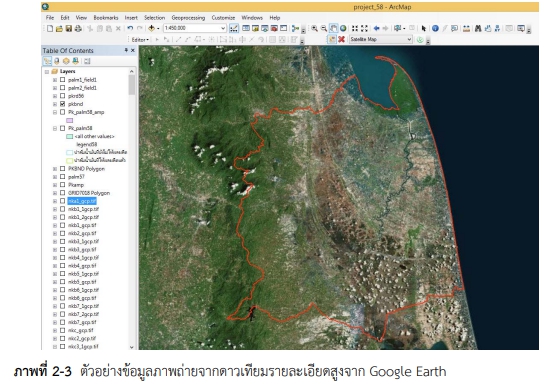The width and height of the screenshot is (548, 388).
Task: Expand the PKBND Polygon layer node
Action: [x=55, y=169]
